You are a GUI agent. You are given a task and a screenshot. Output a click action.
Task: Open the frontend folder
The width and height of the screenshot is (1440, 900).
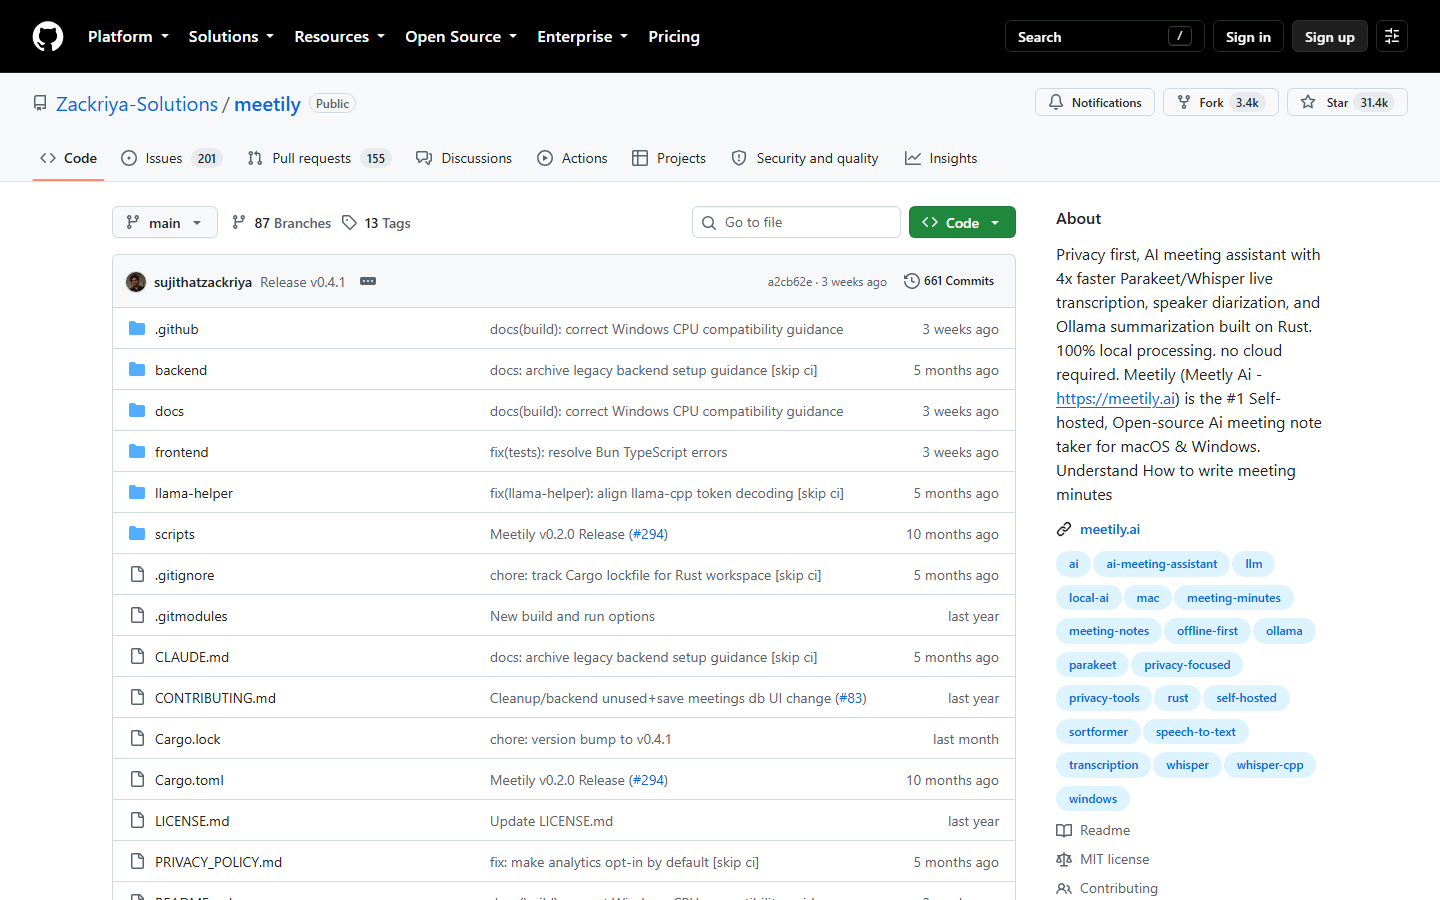[182, 452]
